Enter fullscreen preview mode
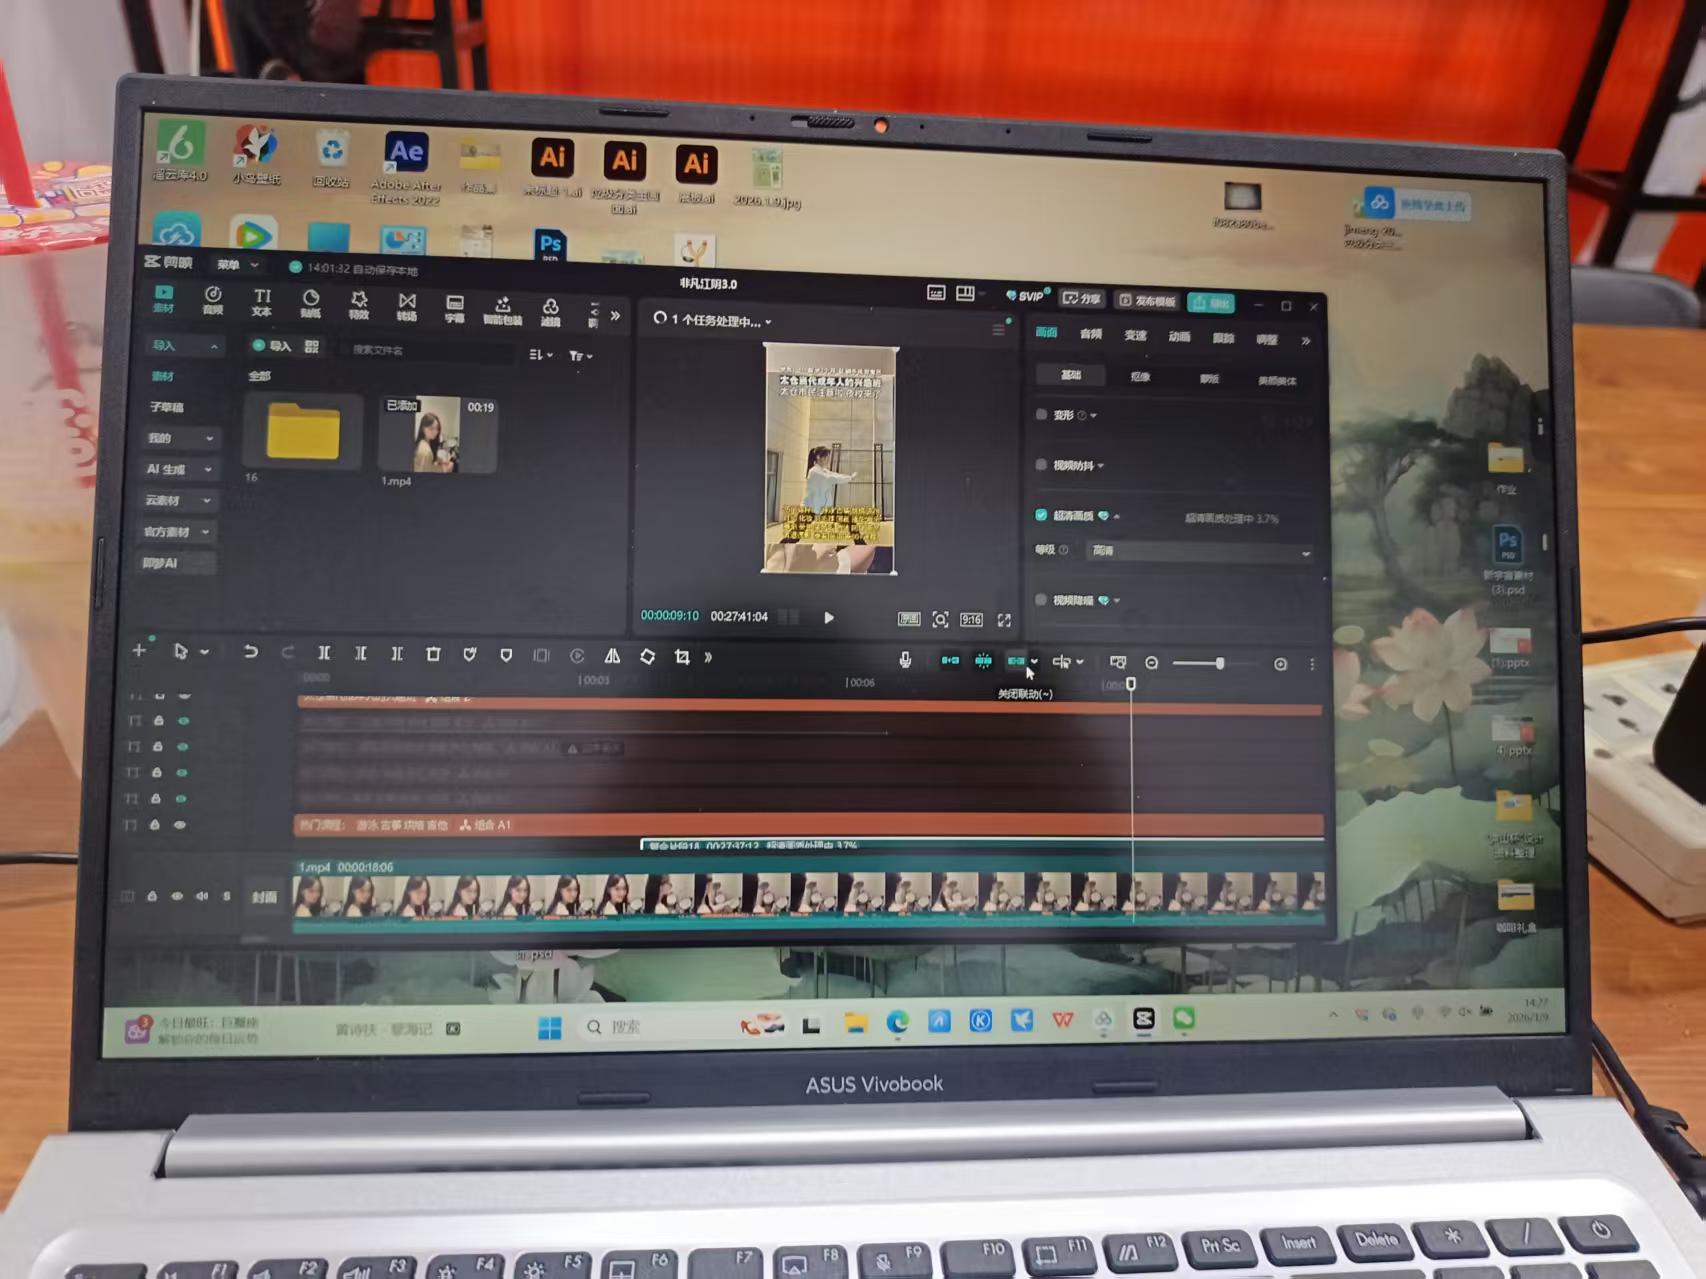The height and width of the screenshot is (1279, 1706). [x=1004, y=620]
